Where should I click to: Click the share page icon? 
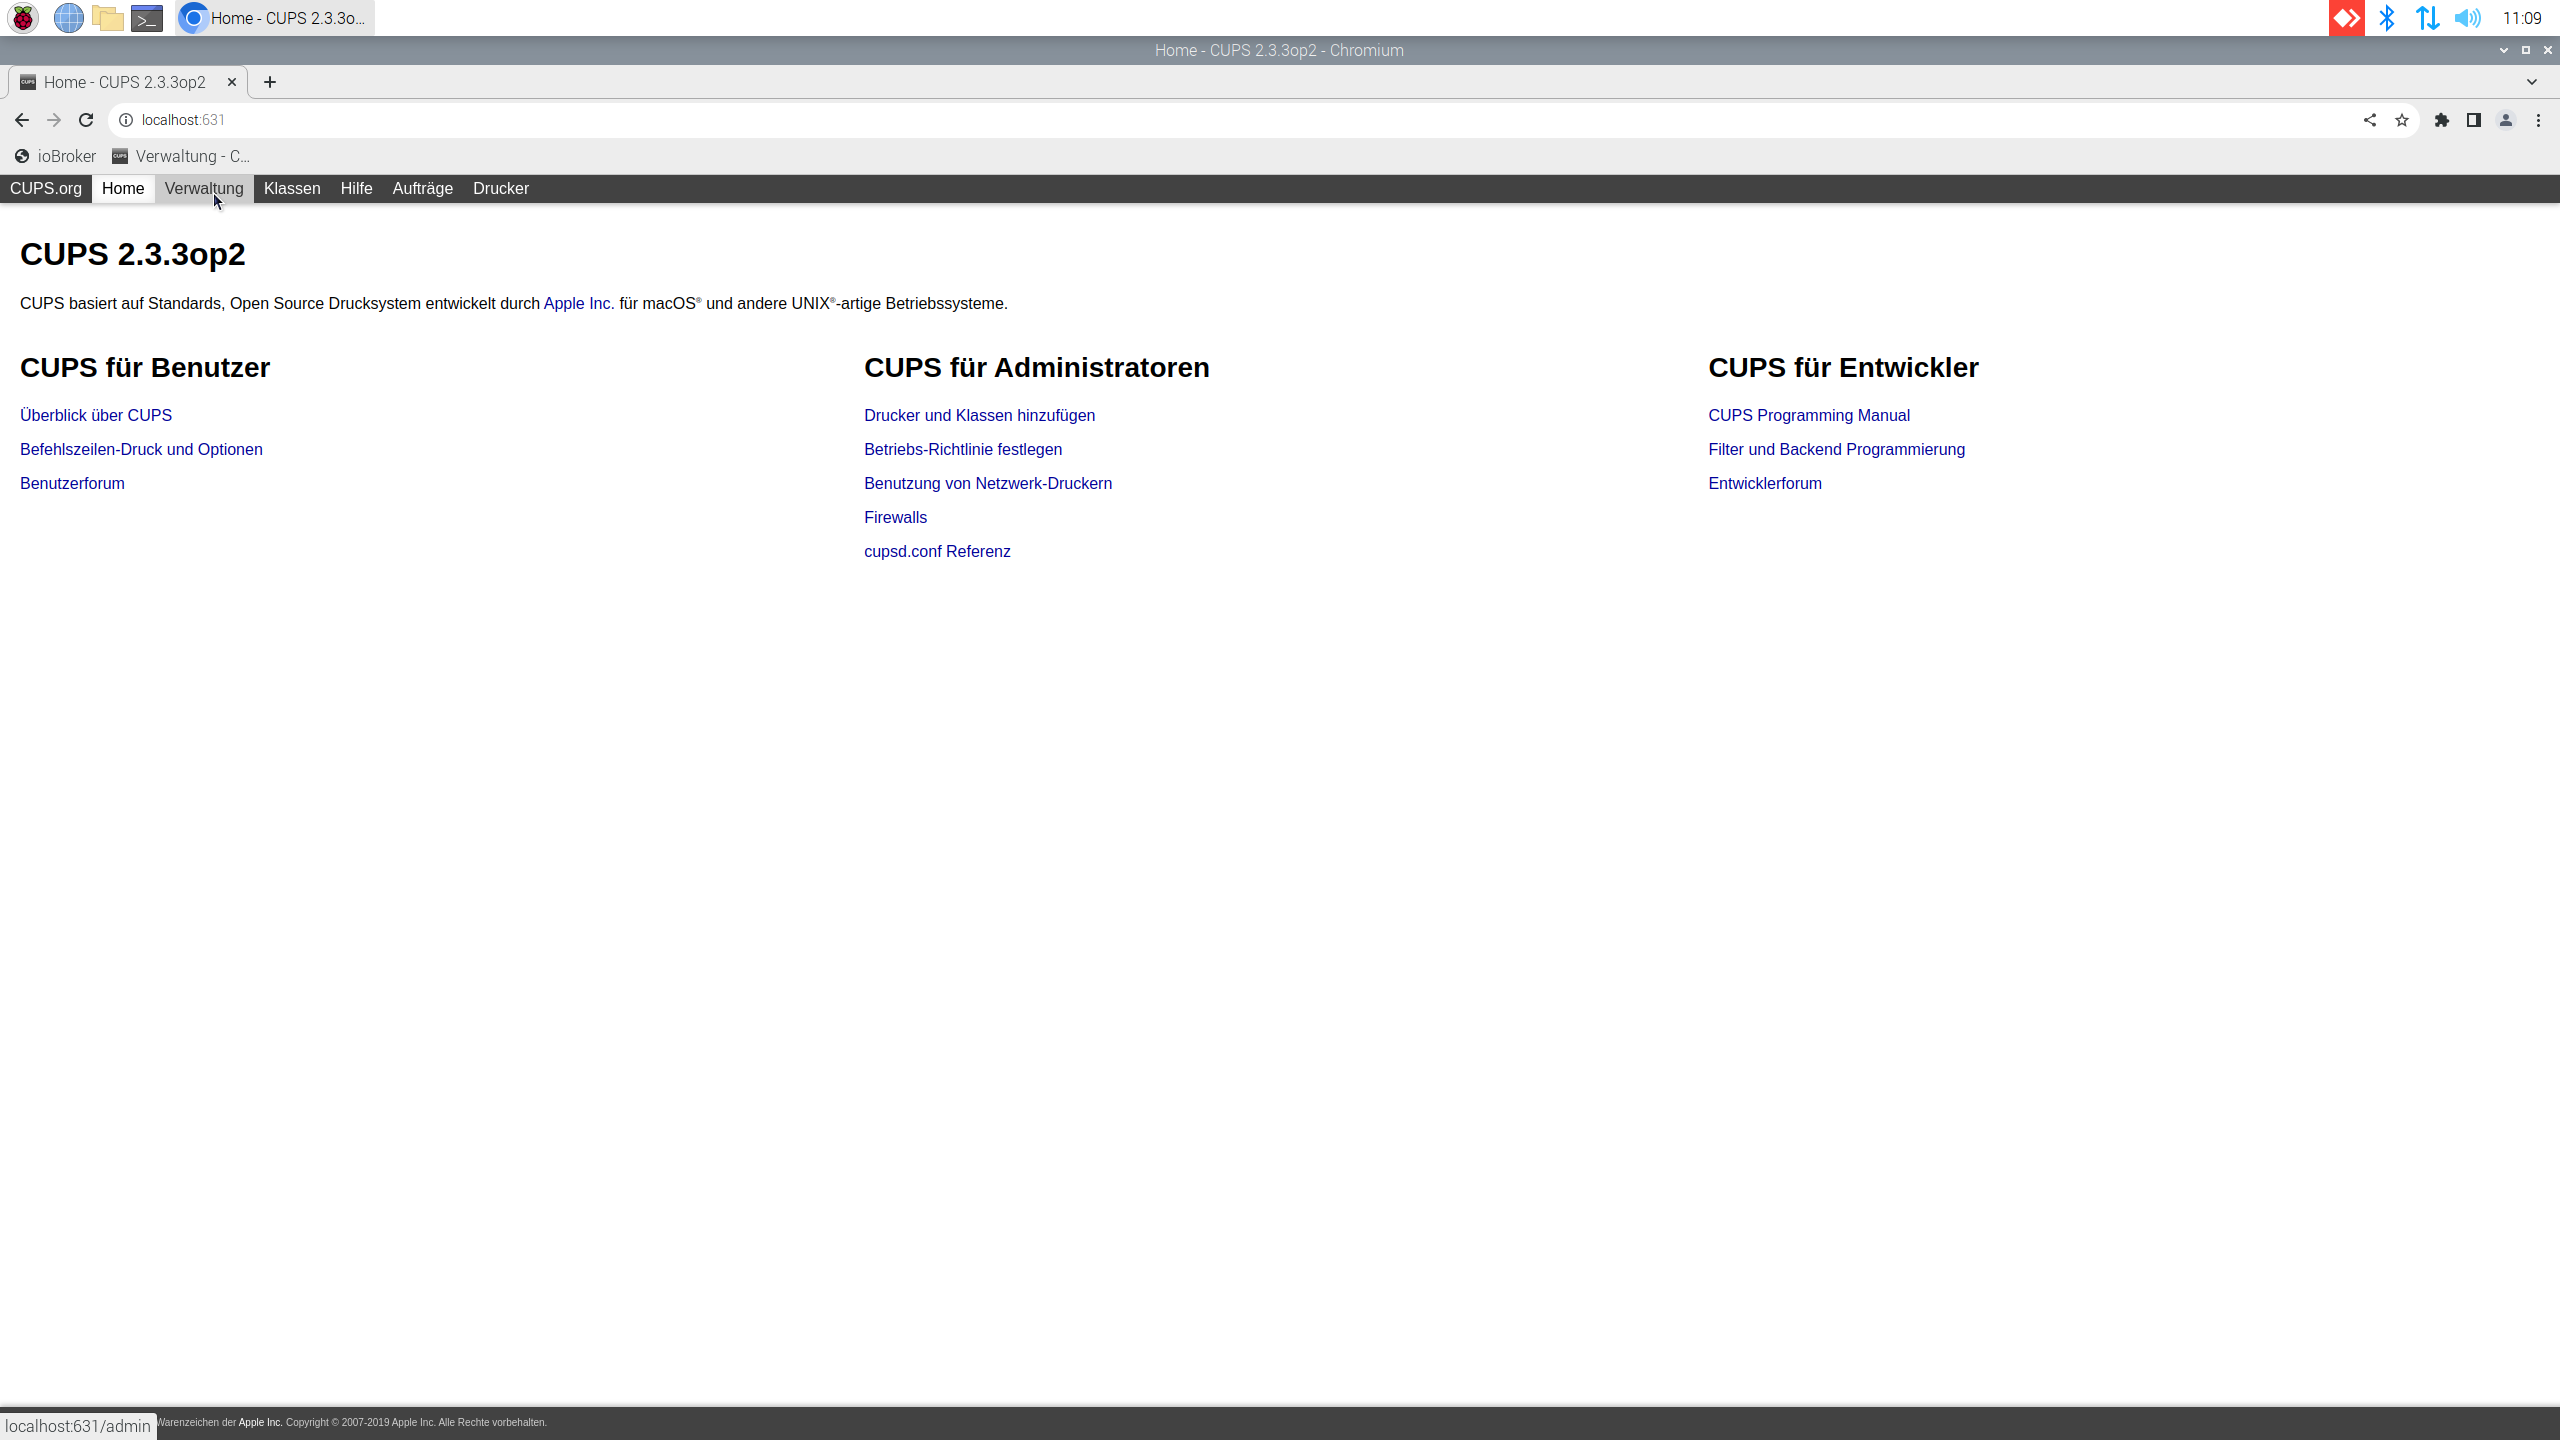[x=2370, y=120]
